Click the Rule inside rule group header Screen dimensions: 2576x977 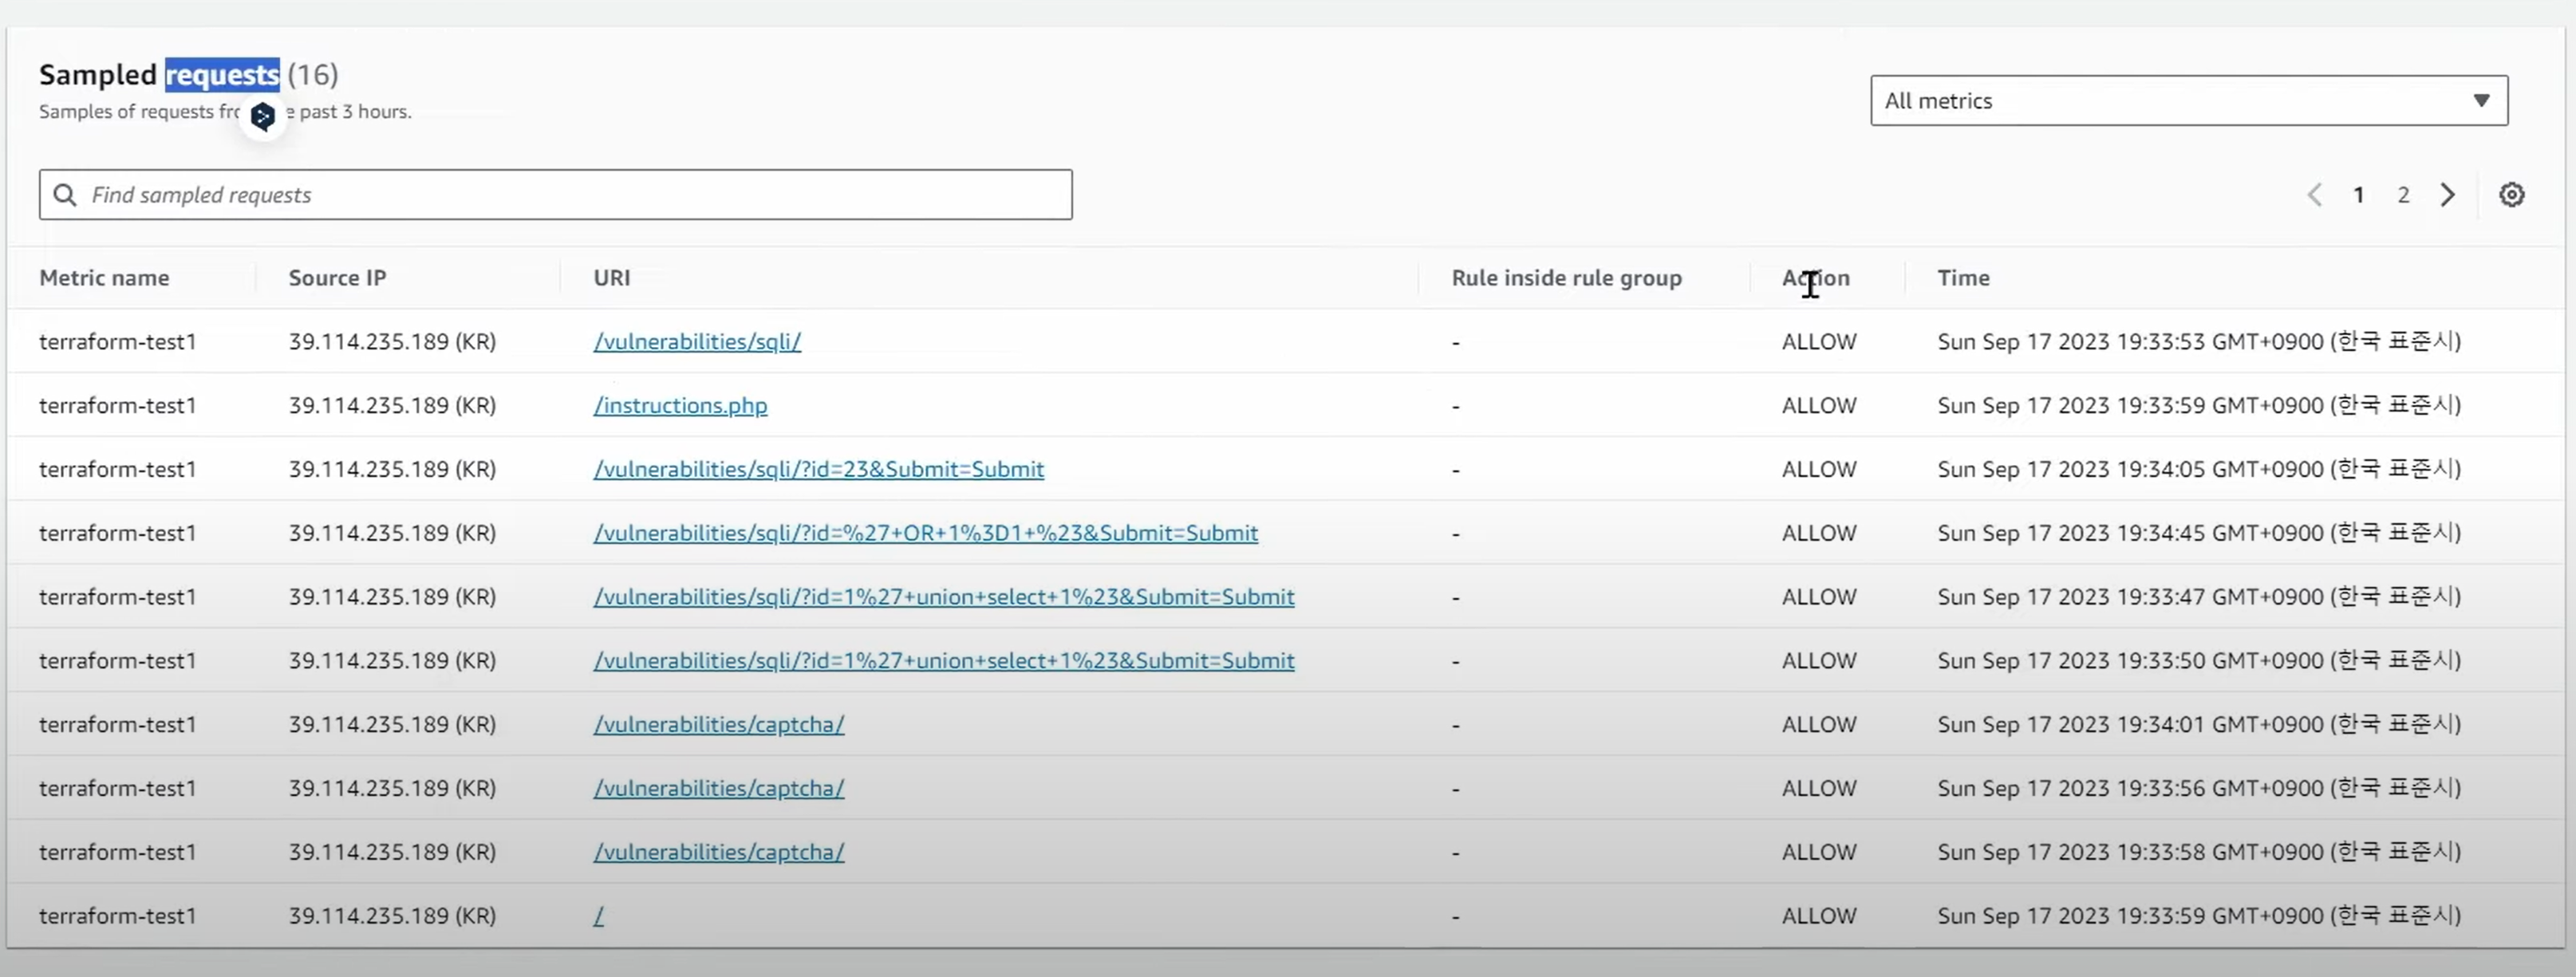coord(1566,278)
